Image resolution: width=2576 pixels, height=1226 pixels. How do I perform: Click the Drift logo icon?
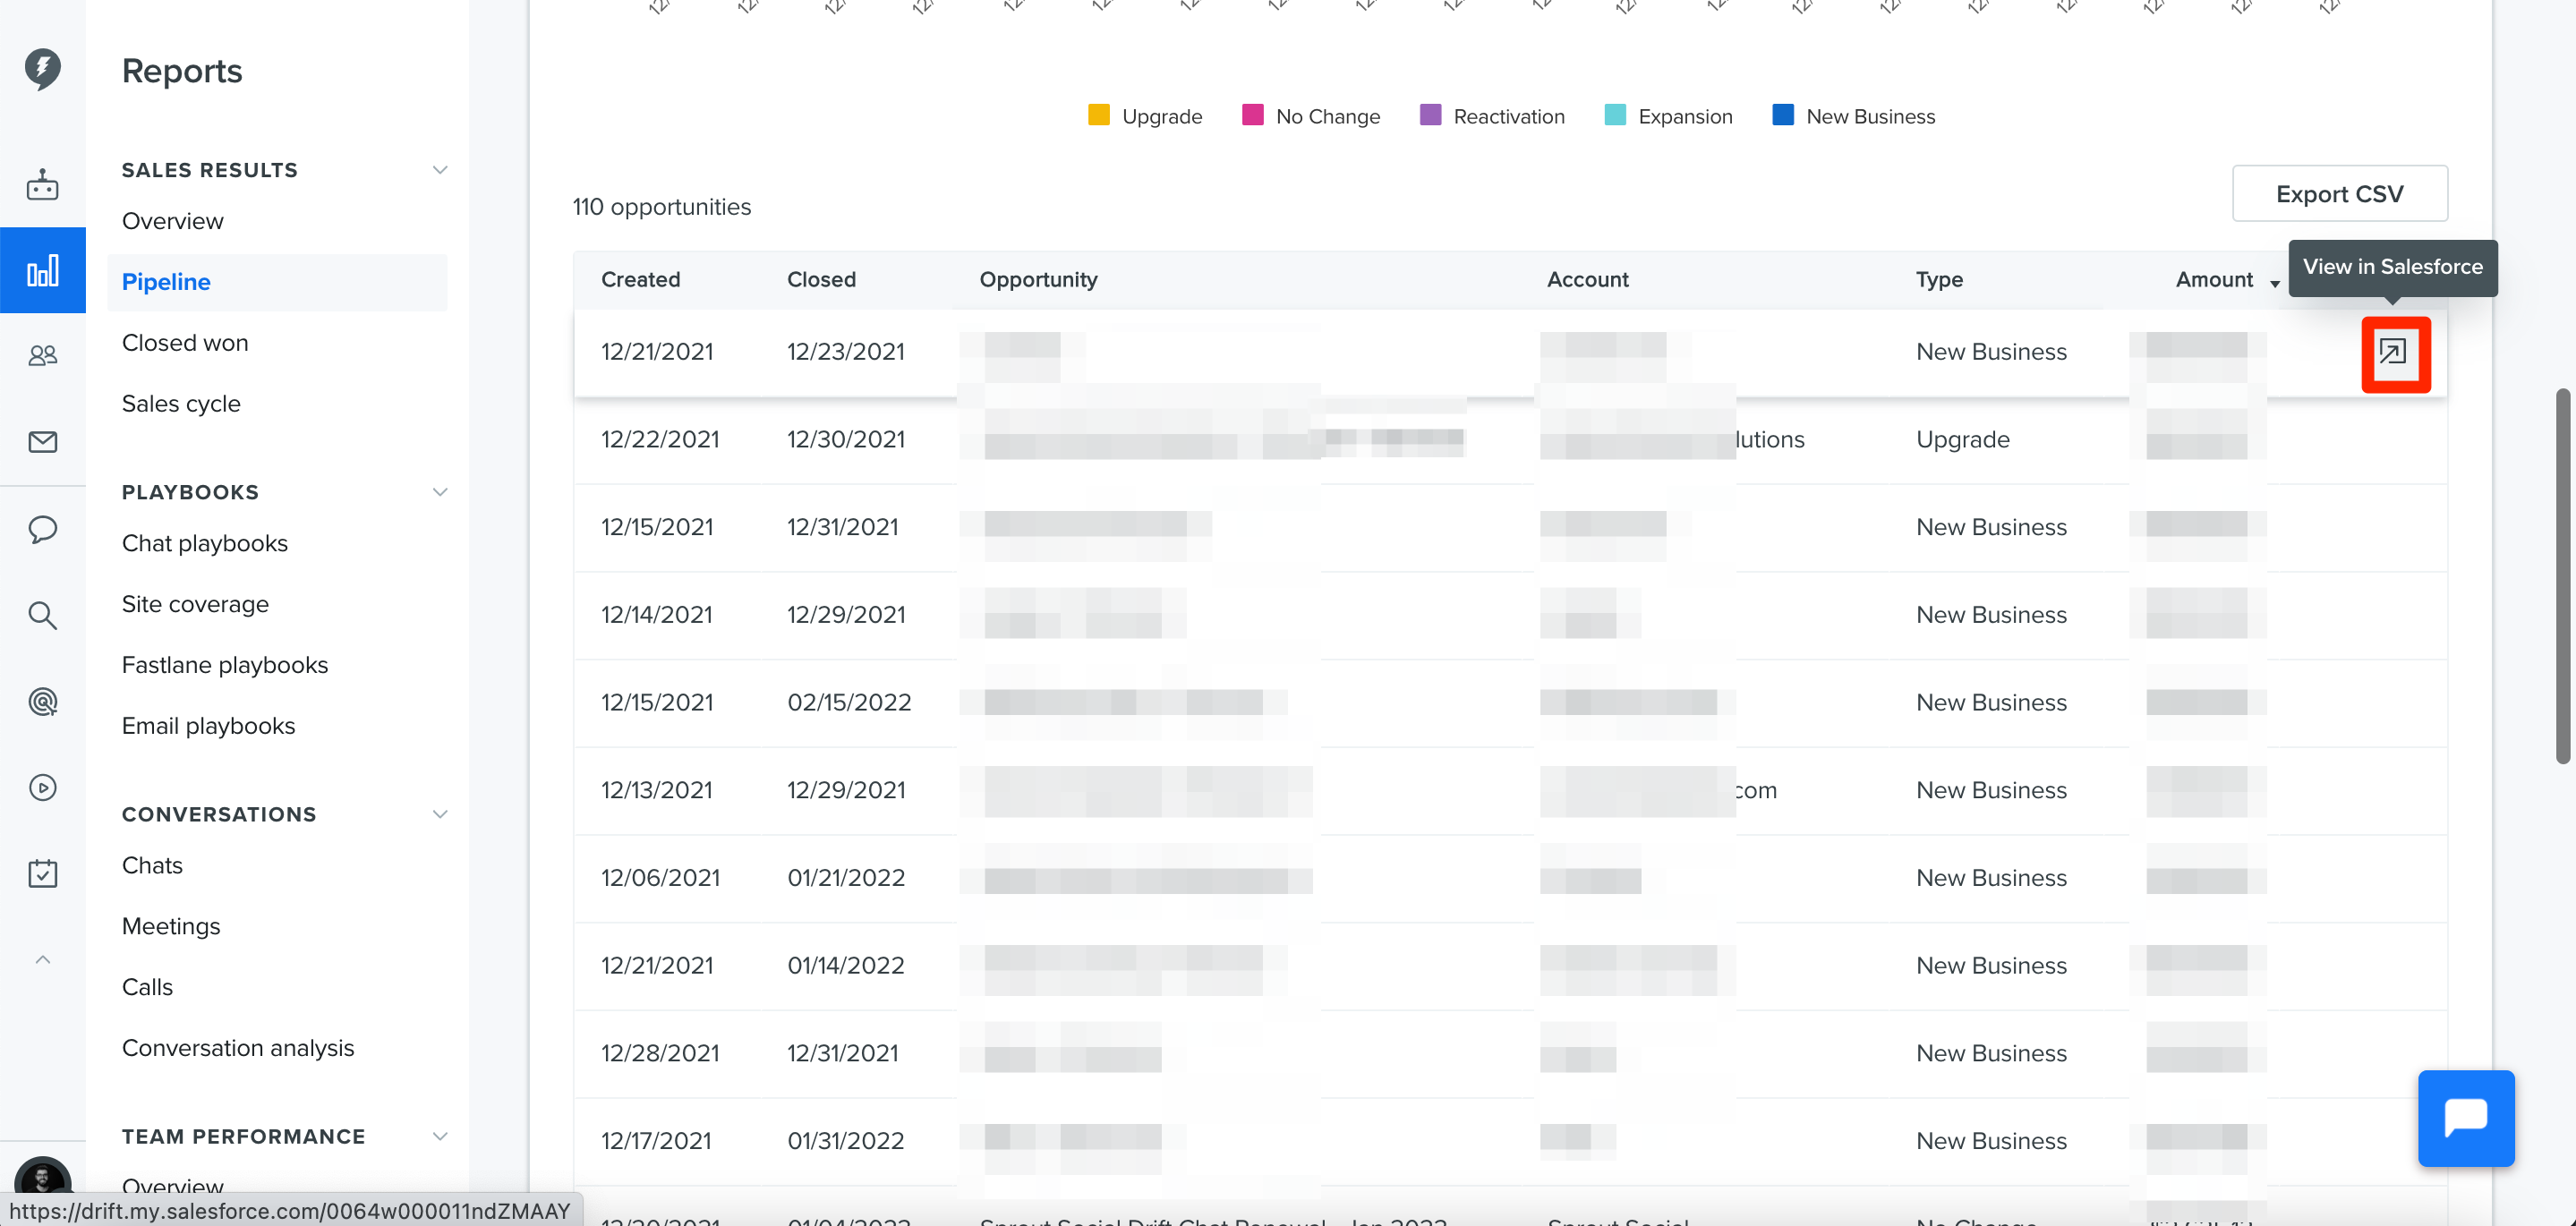pos(42,69)
